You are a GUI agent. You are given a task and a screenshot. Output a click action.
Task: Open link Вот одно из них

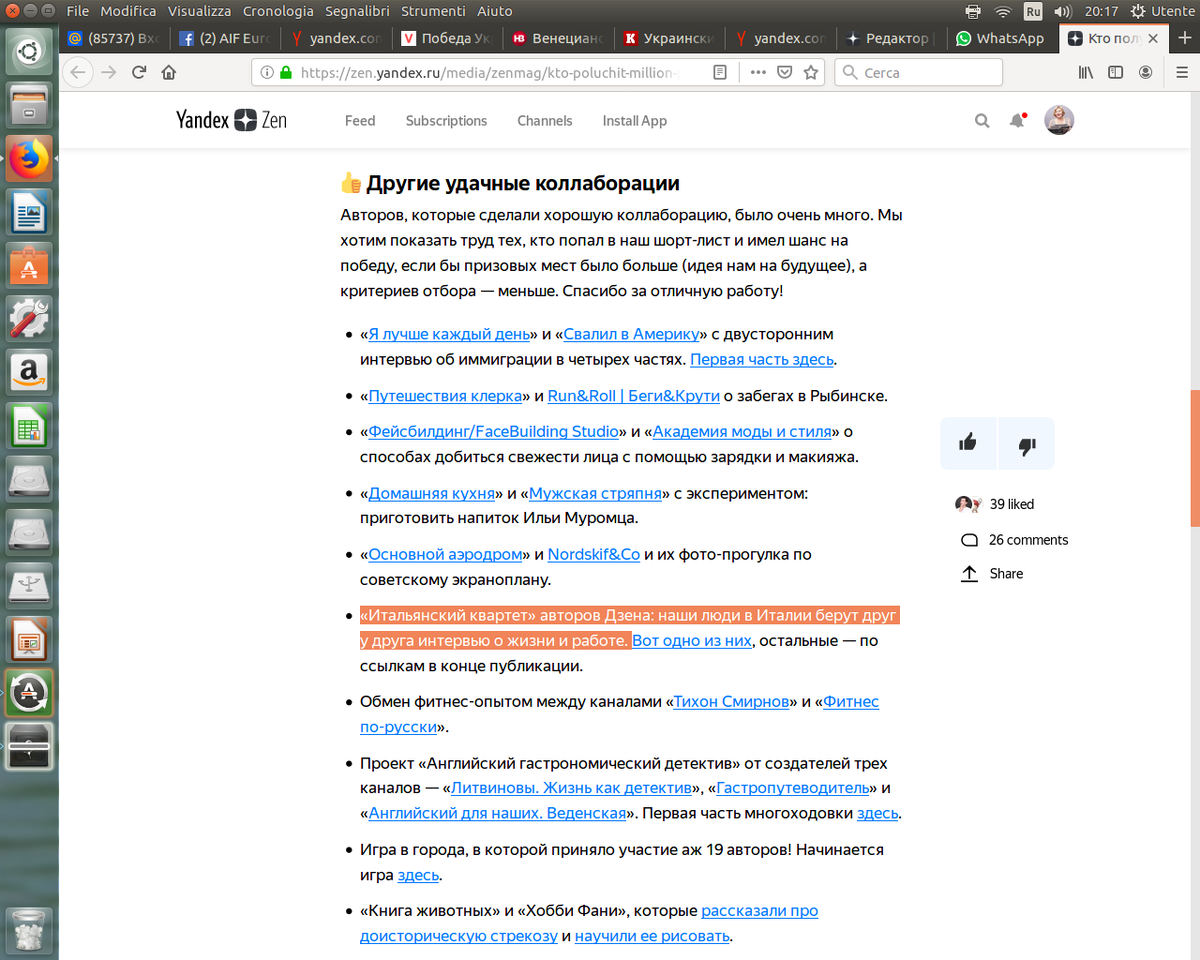[692, 640]
